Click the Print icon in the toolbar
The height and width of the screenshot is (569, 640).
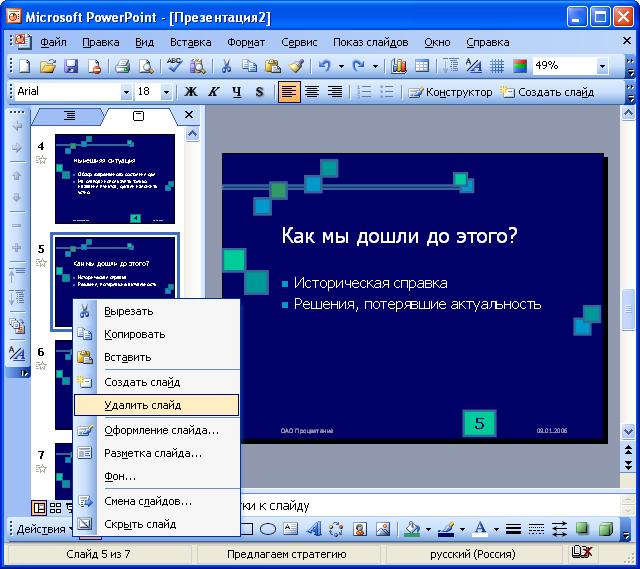[x=122, y=66]
